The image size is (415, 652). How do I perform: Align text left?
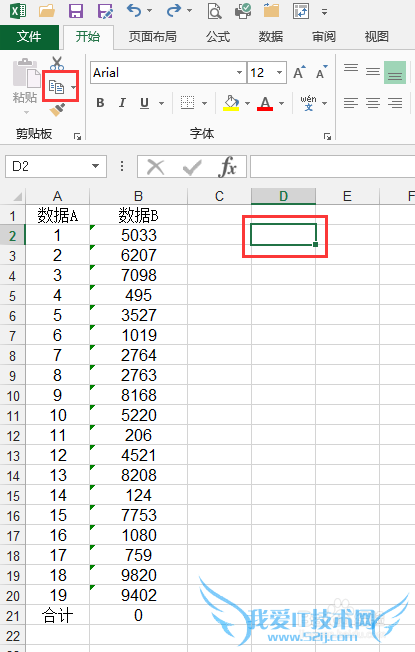[351, 103]
